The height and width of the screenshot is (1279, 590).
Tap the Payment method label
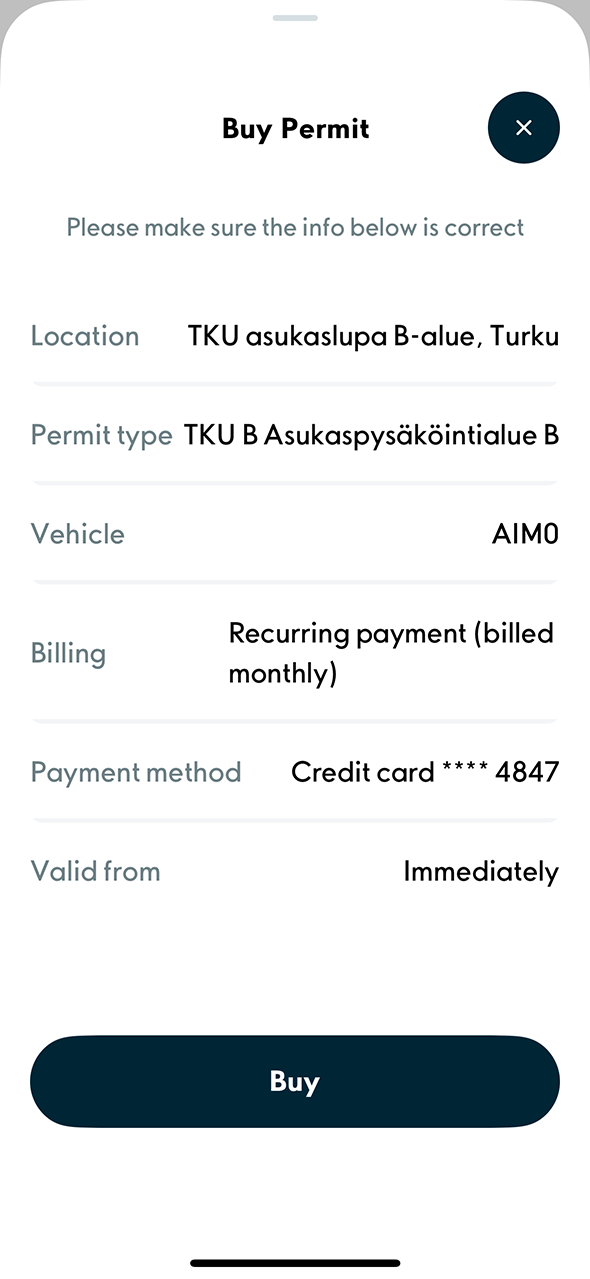click(x=136, y=772)
